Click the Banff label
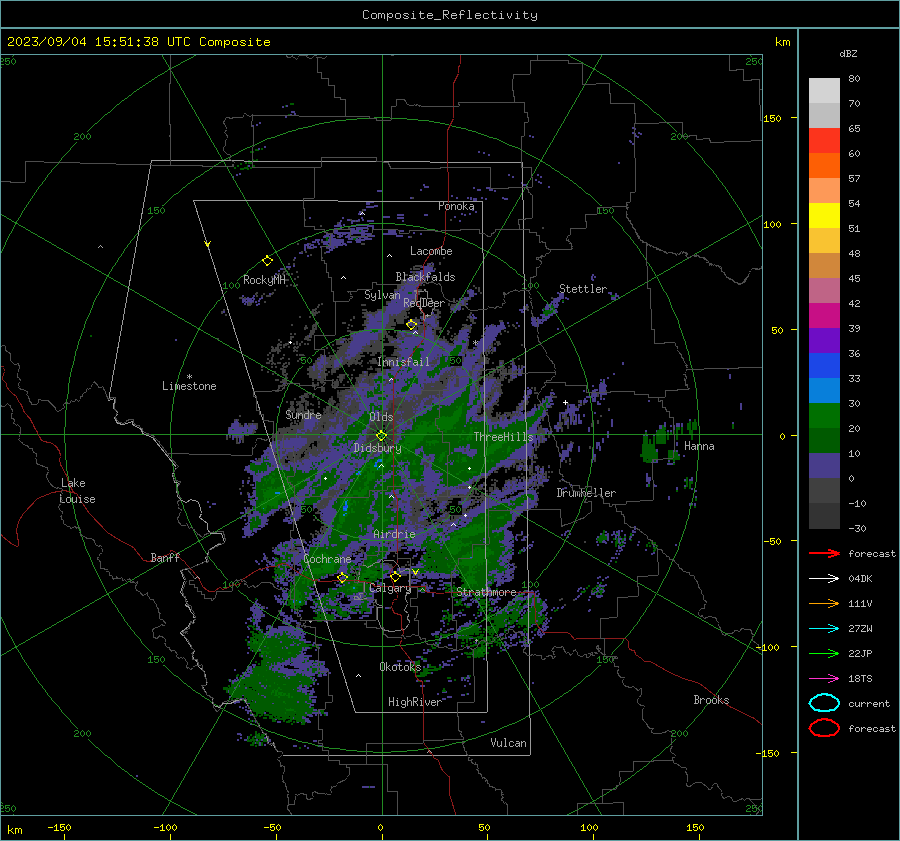 [165, 557]
